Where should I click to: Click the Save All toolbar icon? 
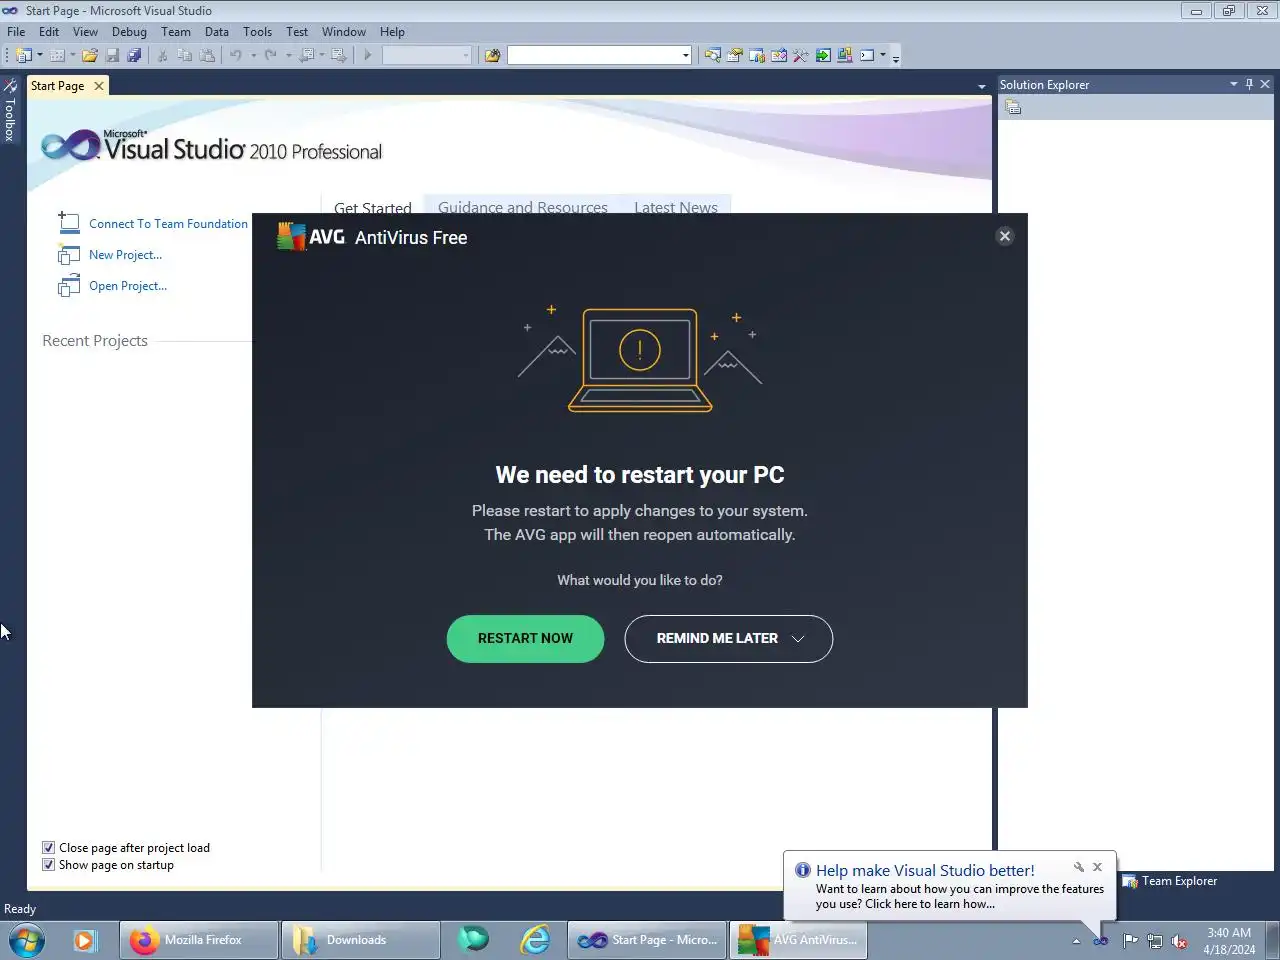[134, 55]
